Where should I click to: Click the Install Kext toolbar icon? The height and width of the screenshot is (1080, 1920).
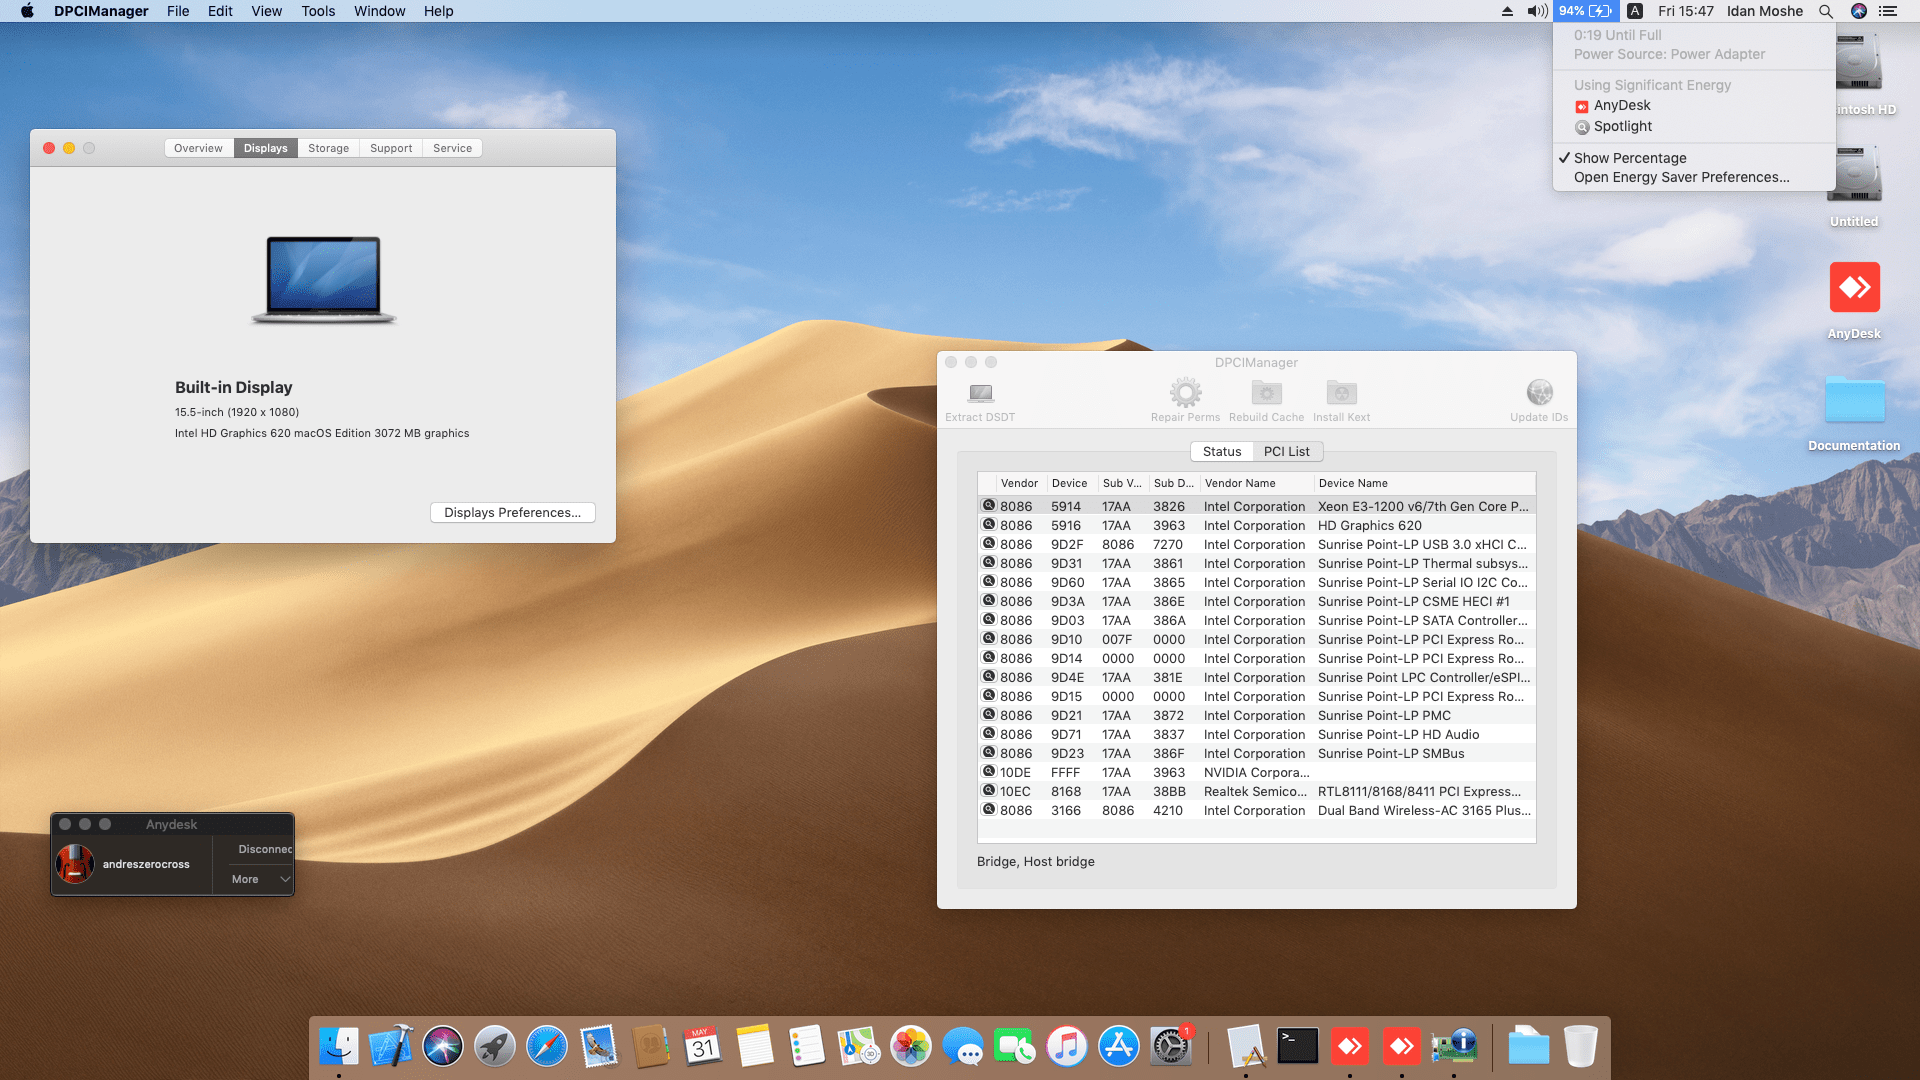[1341, 393]
